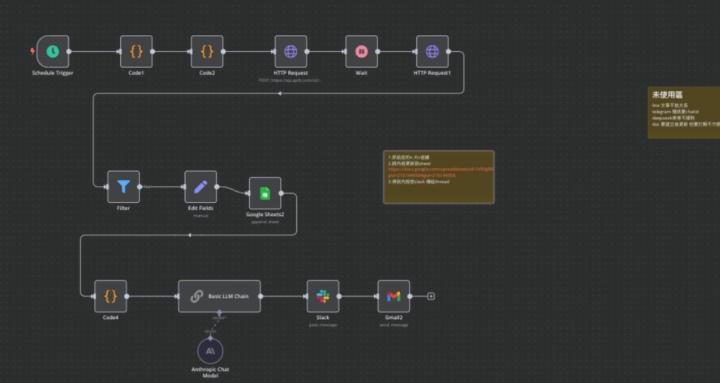Select the HTTP Request globe node
The height and width of the screenshot is (383, 720).
(x=291, y=51)
